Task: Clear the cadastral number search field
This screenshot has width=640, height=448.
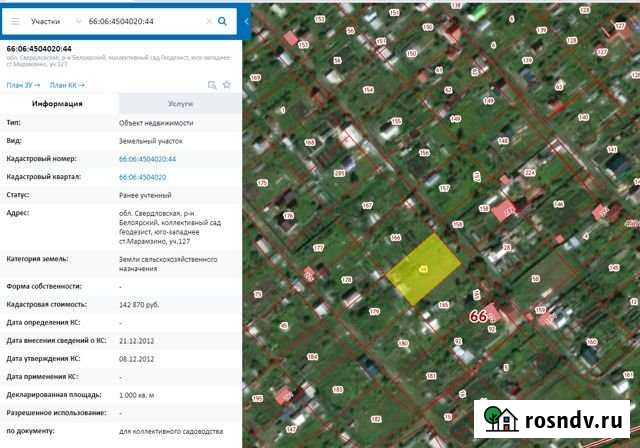Action: (x=208, y=20)
